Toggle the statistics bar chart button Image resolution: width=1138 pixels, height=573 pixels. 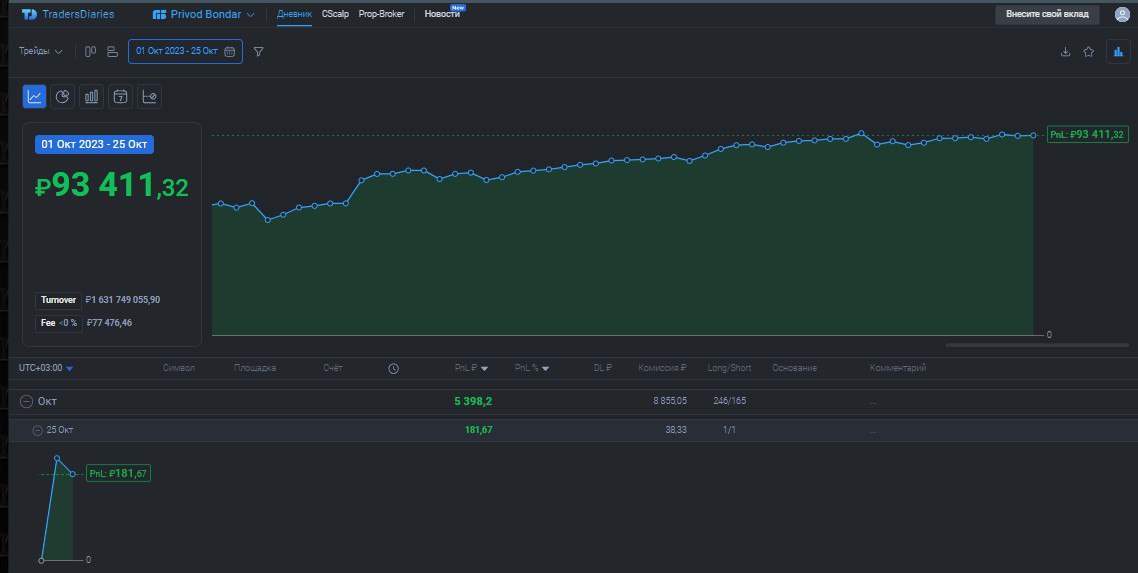coord(1118,51)
